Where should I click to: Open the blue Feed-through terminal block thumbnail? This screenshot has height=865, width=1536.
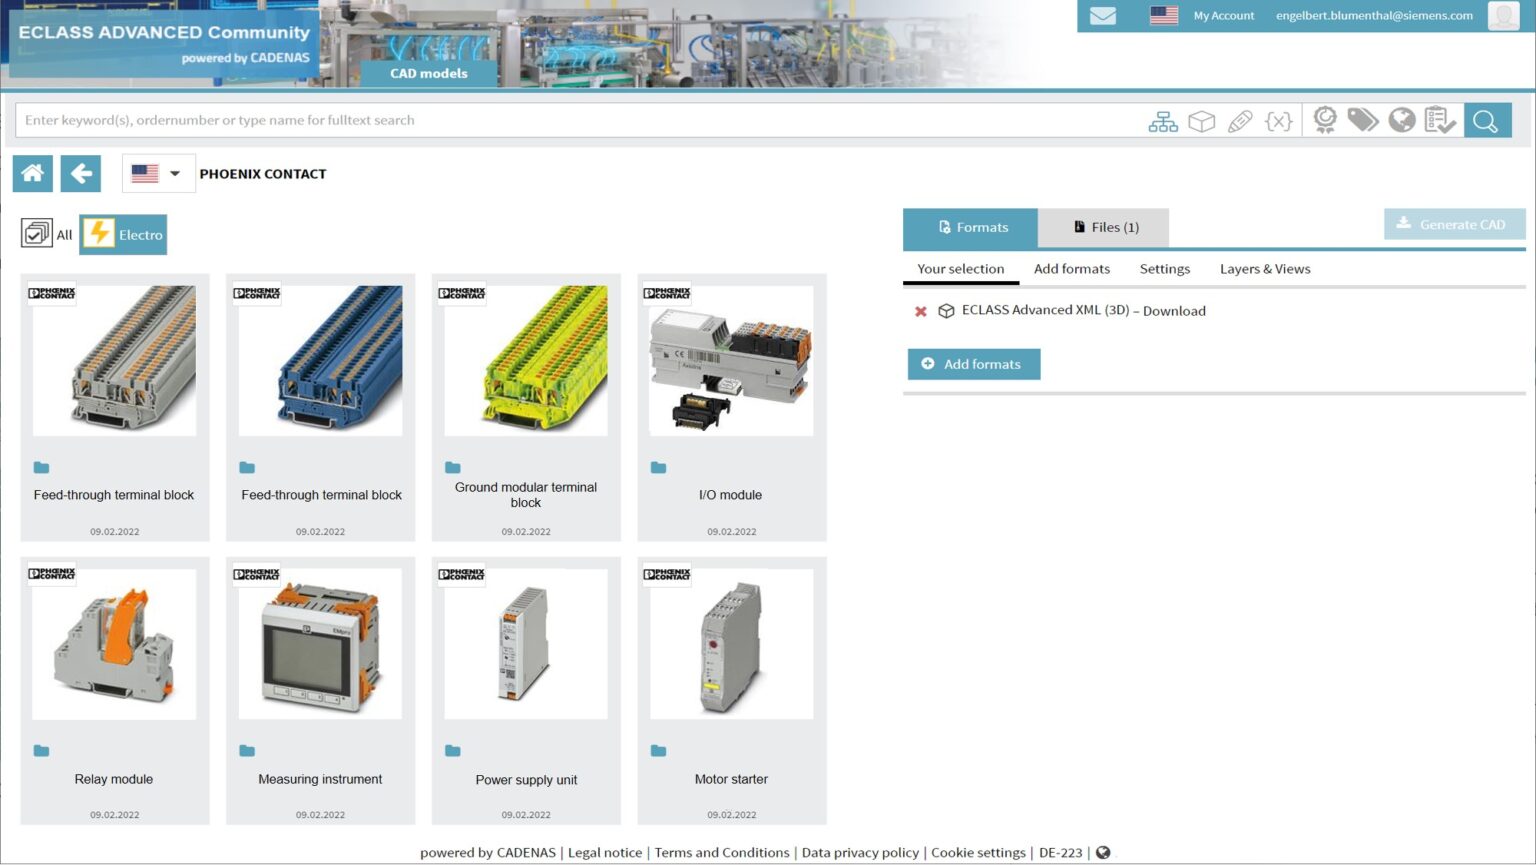320,361
